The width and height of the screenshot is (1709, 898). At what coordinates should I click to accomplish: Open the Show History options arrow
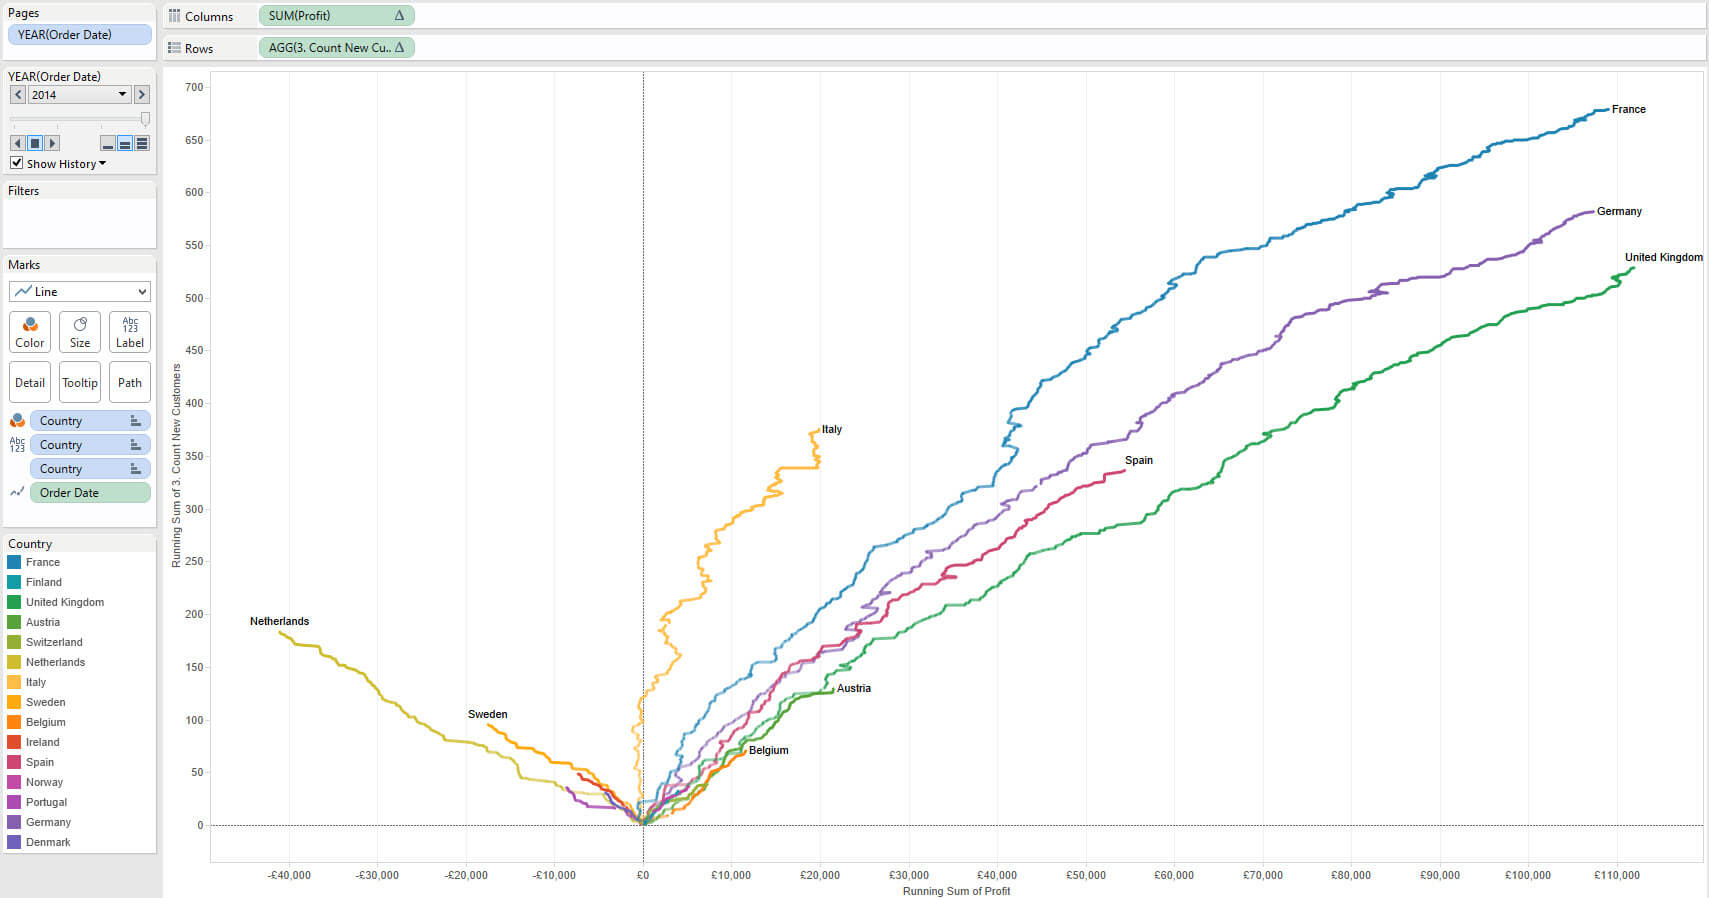pos(102,163)
